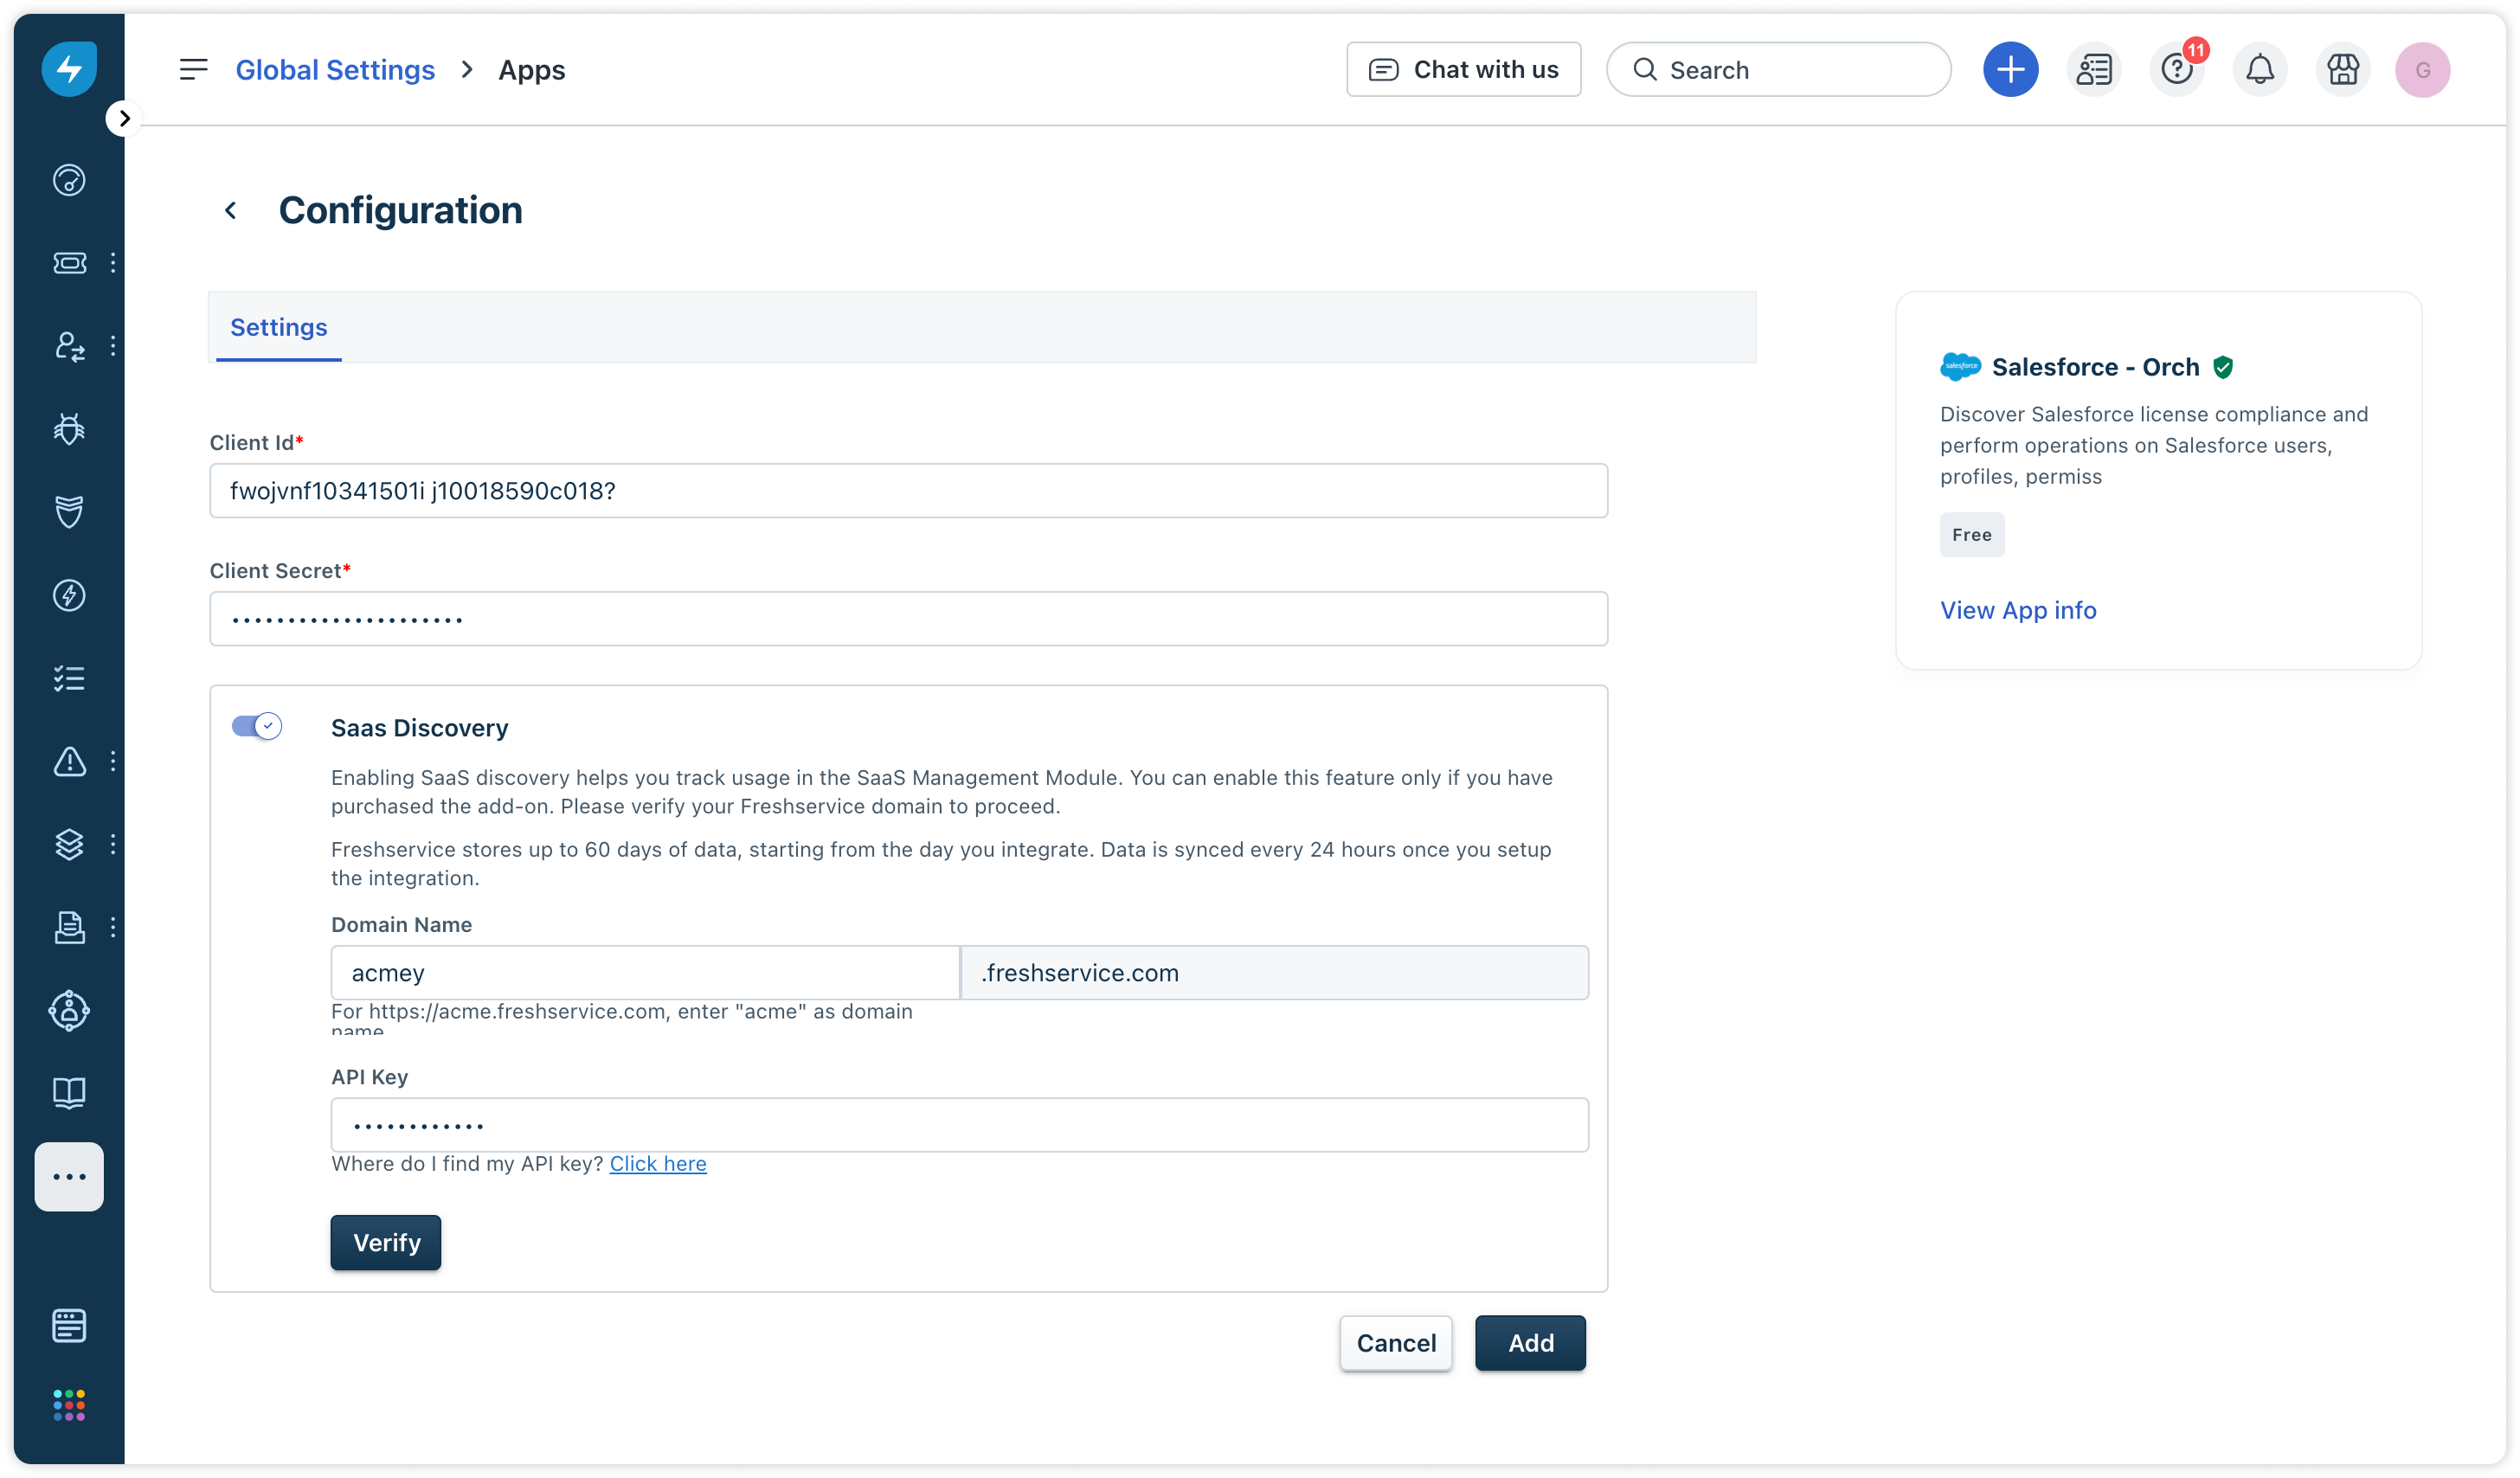Open the book solutions icon in sidebar
2520x1478 pixels.
click(69, 1092)
